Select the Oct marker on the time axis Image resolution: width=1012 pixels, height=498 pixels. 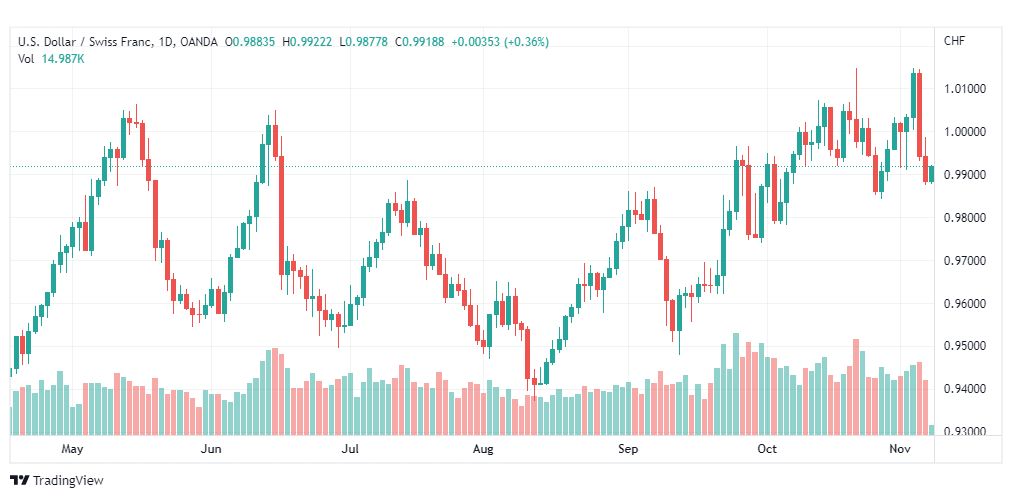click(767, 449)
